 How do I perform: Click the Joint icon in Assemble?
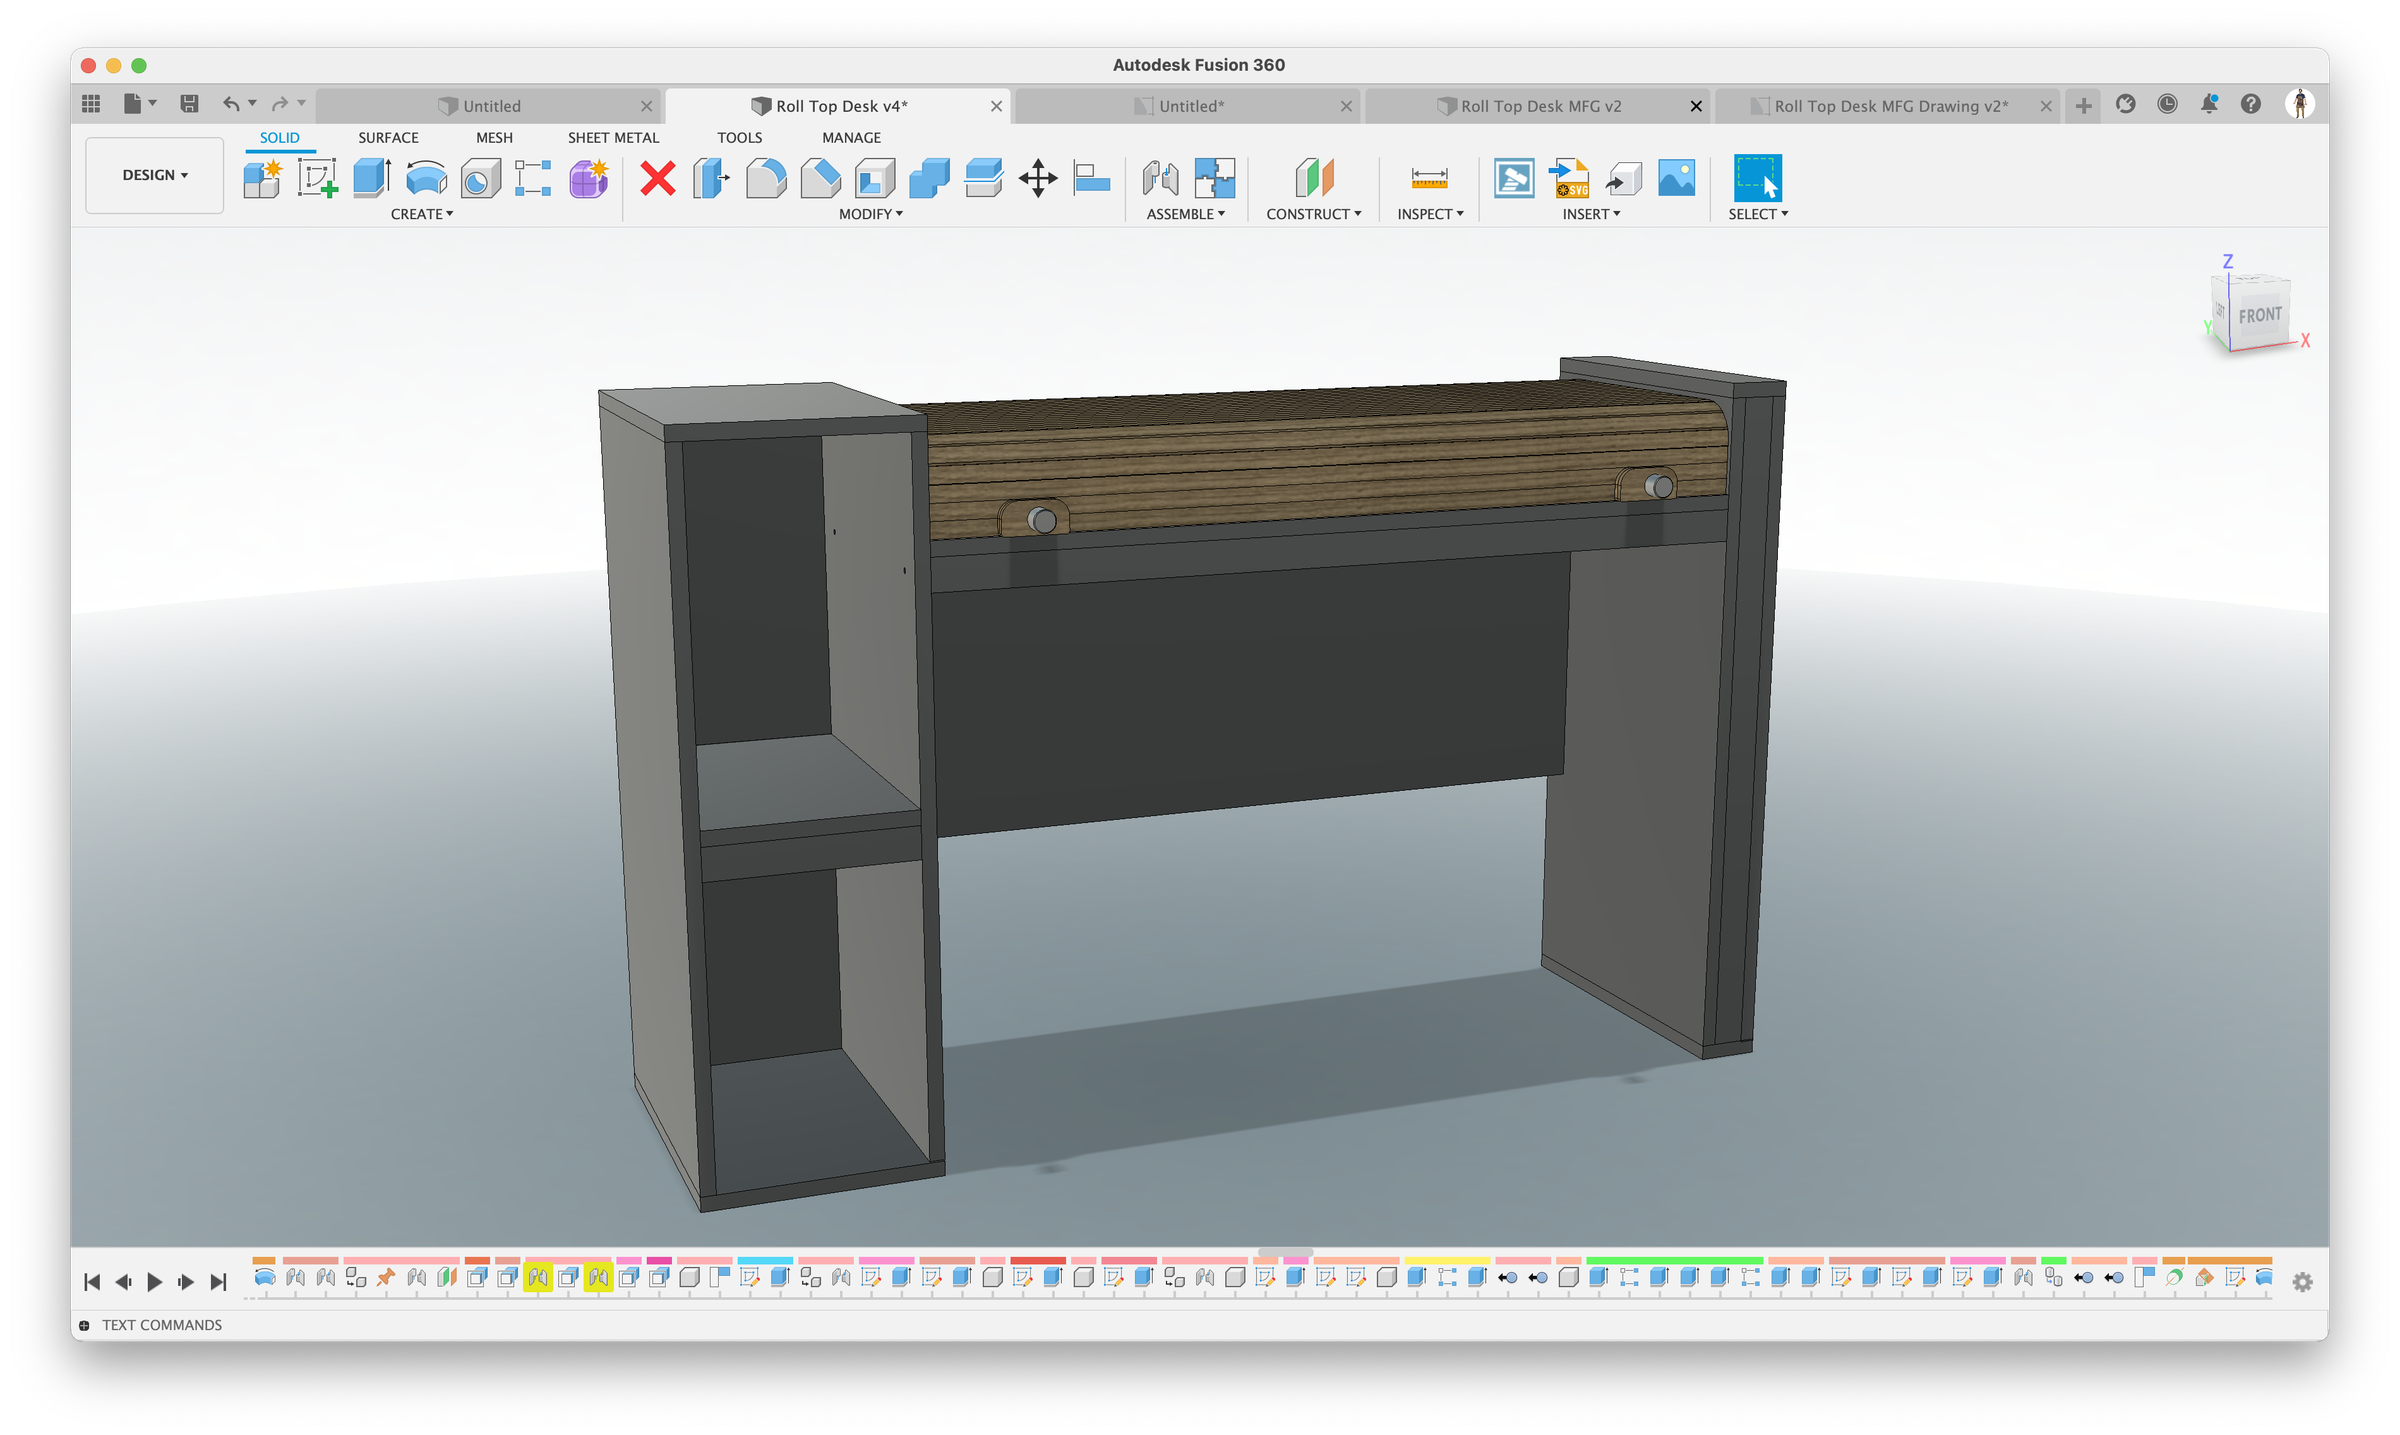tap(1160, 179)
